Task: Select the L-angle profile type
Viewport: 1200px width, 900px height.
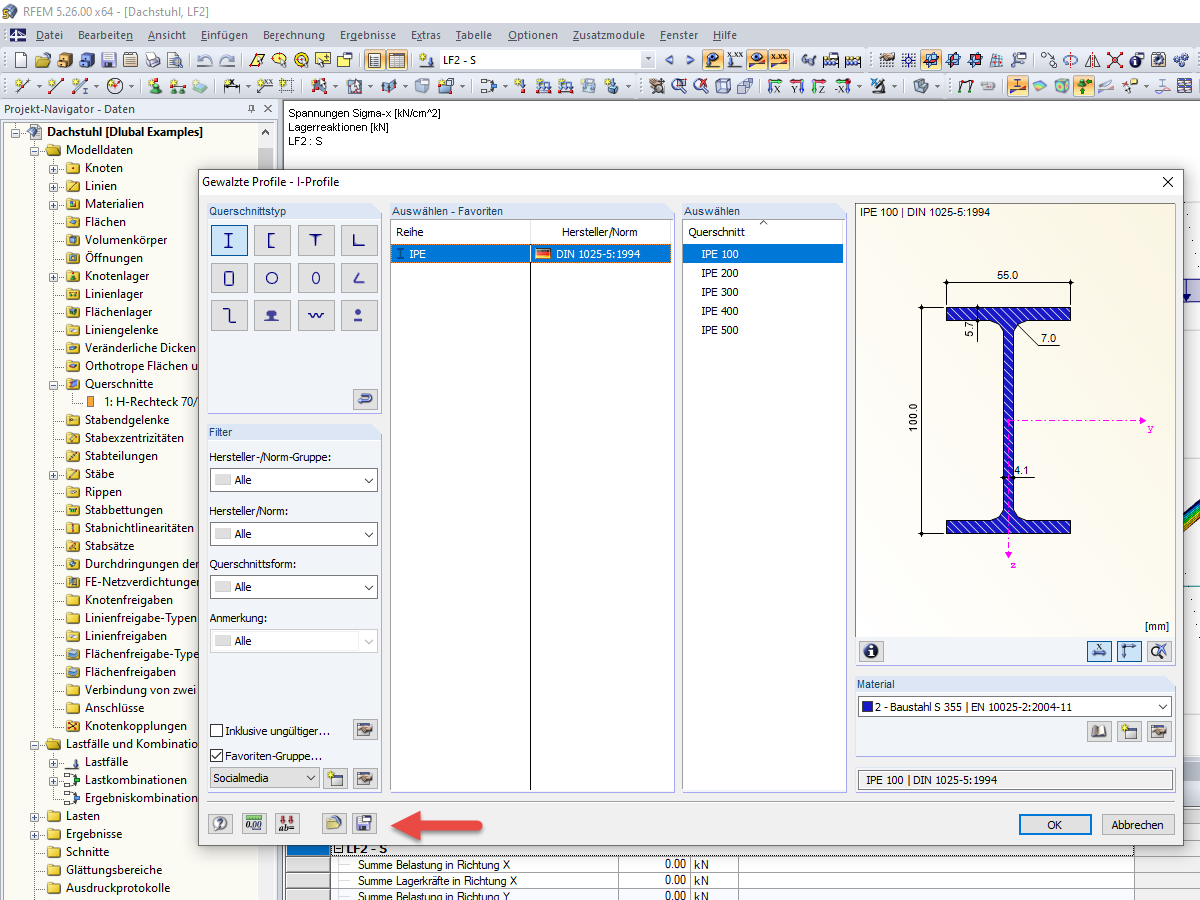Action: tap(359, 240)
